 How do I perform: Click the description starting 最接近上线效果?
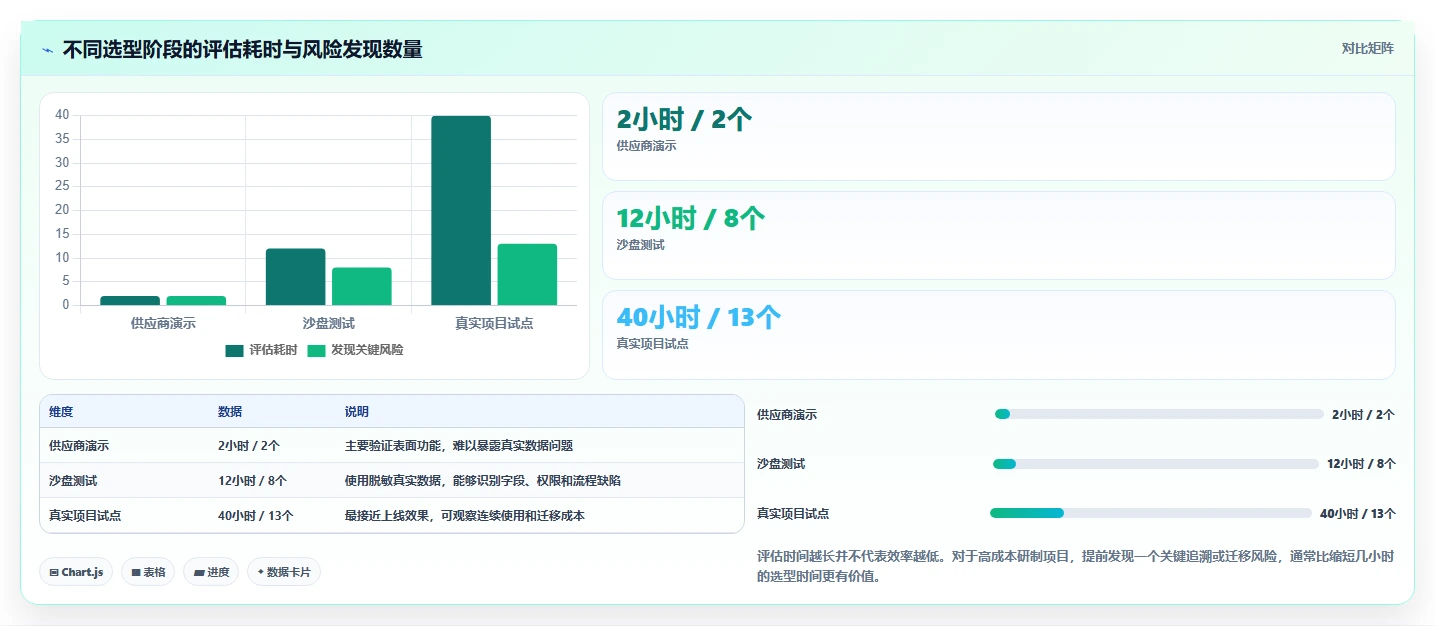point(465,516)
